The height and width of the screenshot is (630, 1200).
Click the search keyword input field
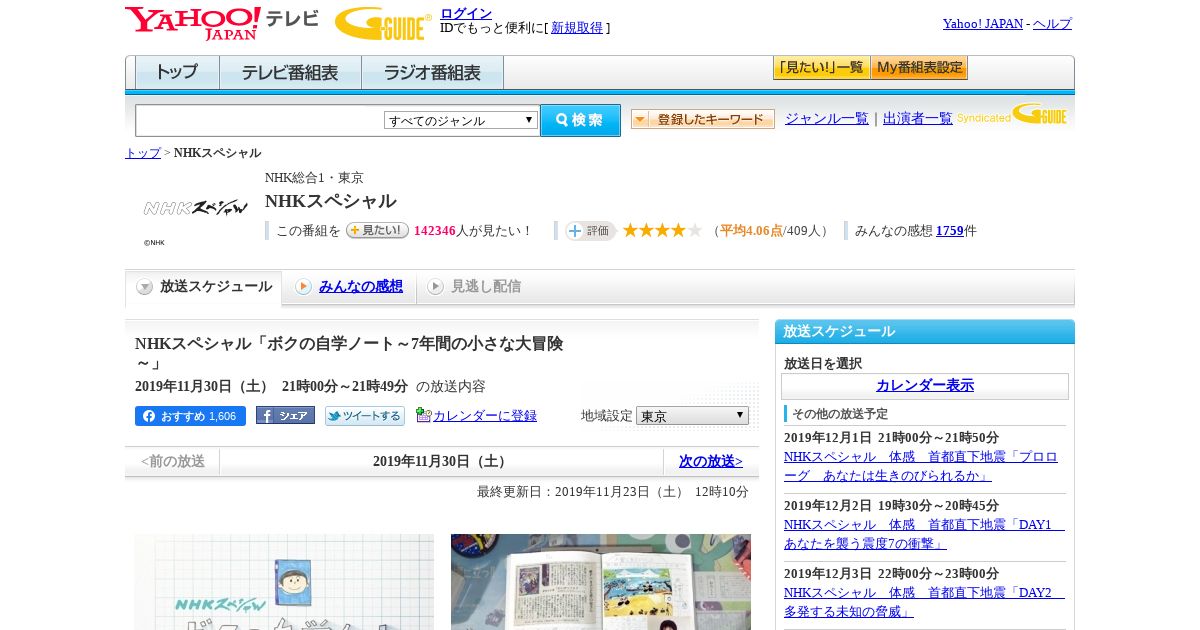(x=260, y=121)
